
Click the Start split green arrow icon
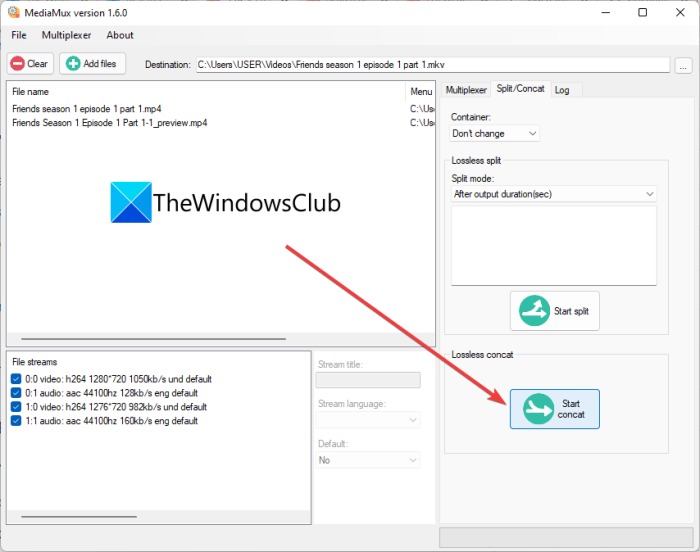click(534, 310)
